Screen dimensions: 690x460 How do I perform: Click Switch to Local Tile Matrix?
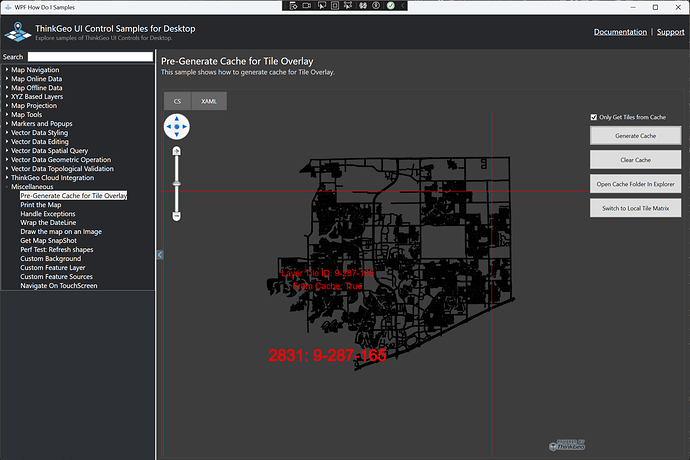(635, 208)
